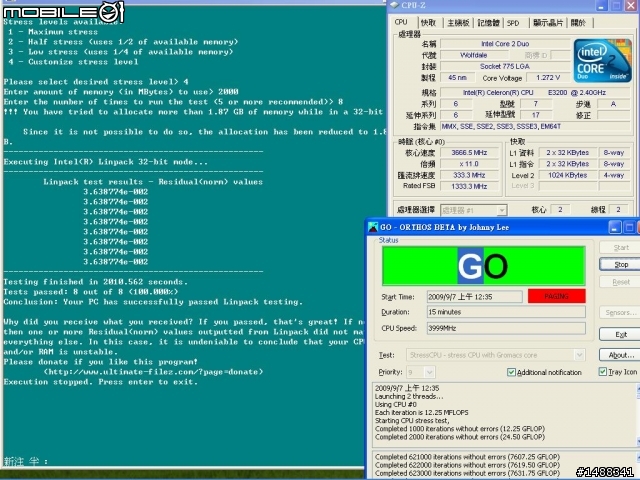Click the 45 nm technology value
Screen dimensions: 640x480
coord(458,78)
